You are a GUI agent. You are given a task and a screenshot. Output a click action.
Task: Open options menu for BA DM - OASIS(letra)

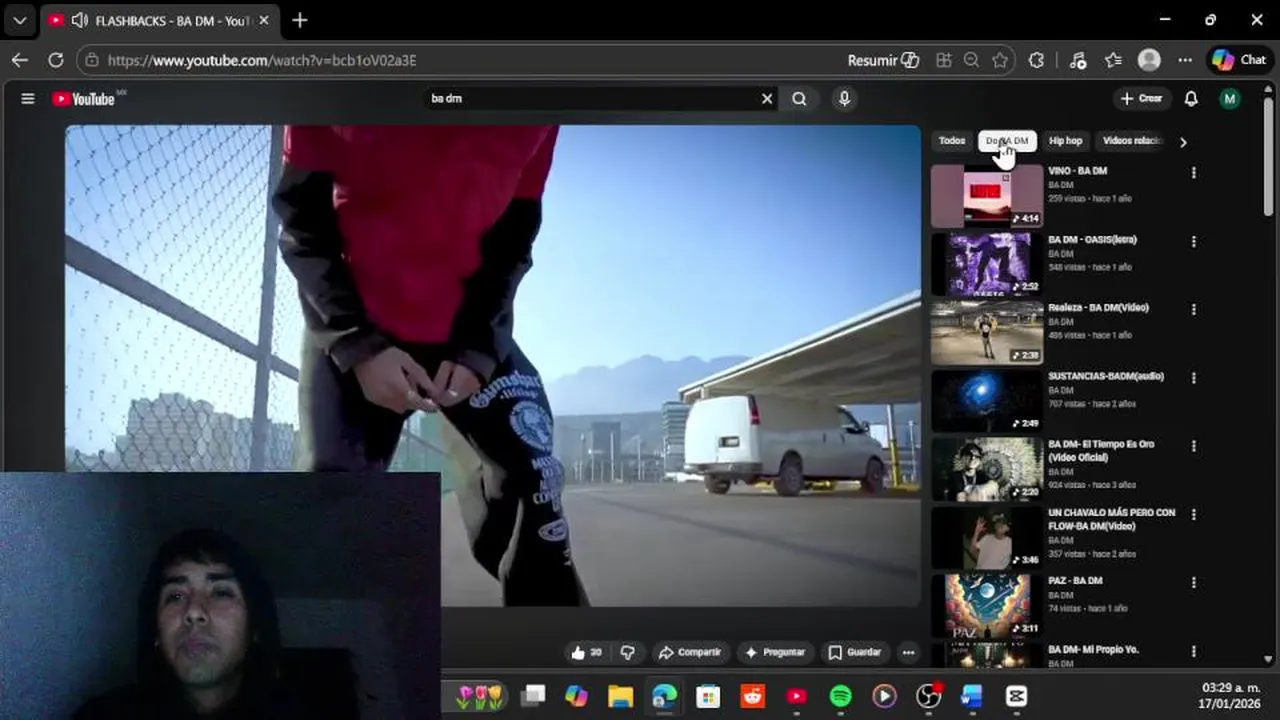pyautogui.click(x=1193, y=241)
